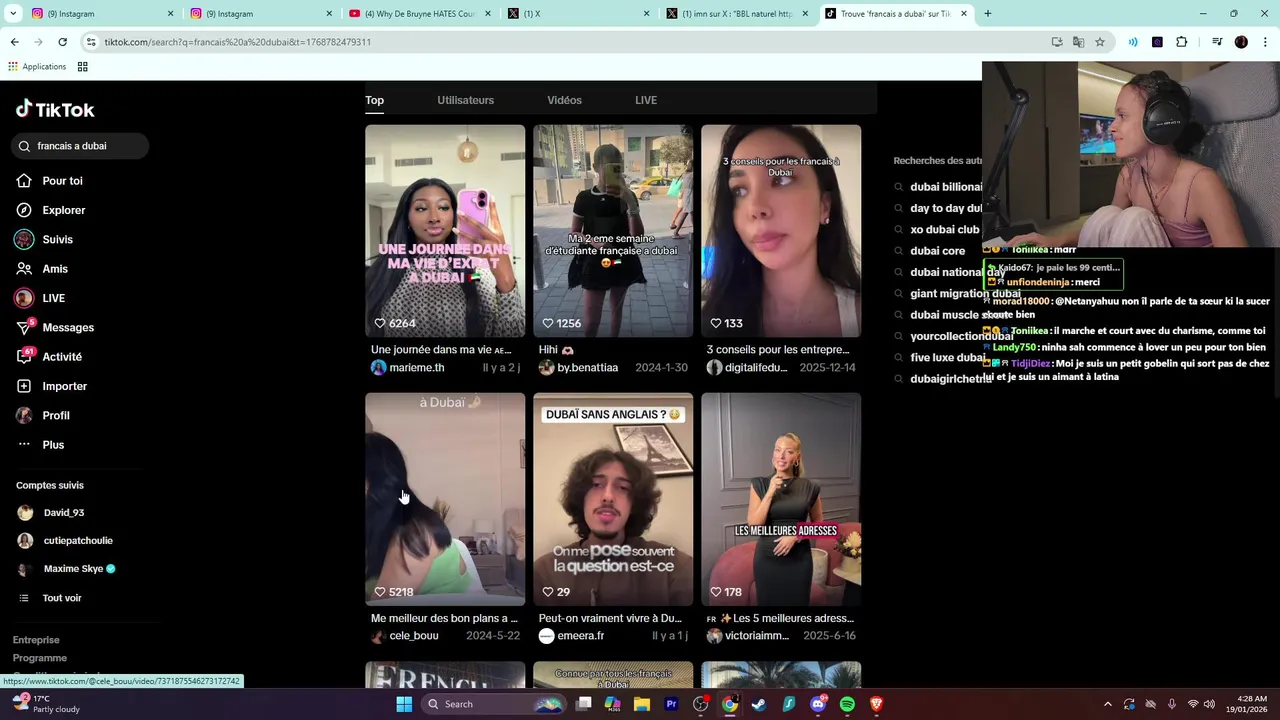1280x720 pixels.
Task: Open the Chrome extensions puzzle icon
Action: (x=1182, y=42)
